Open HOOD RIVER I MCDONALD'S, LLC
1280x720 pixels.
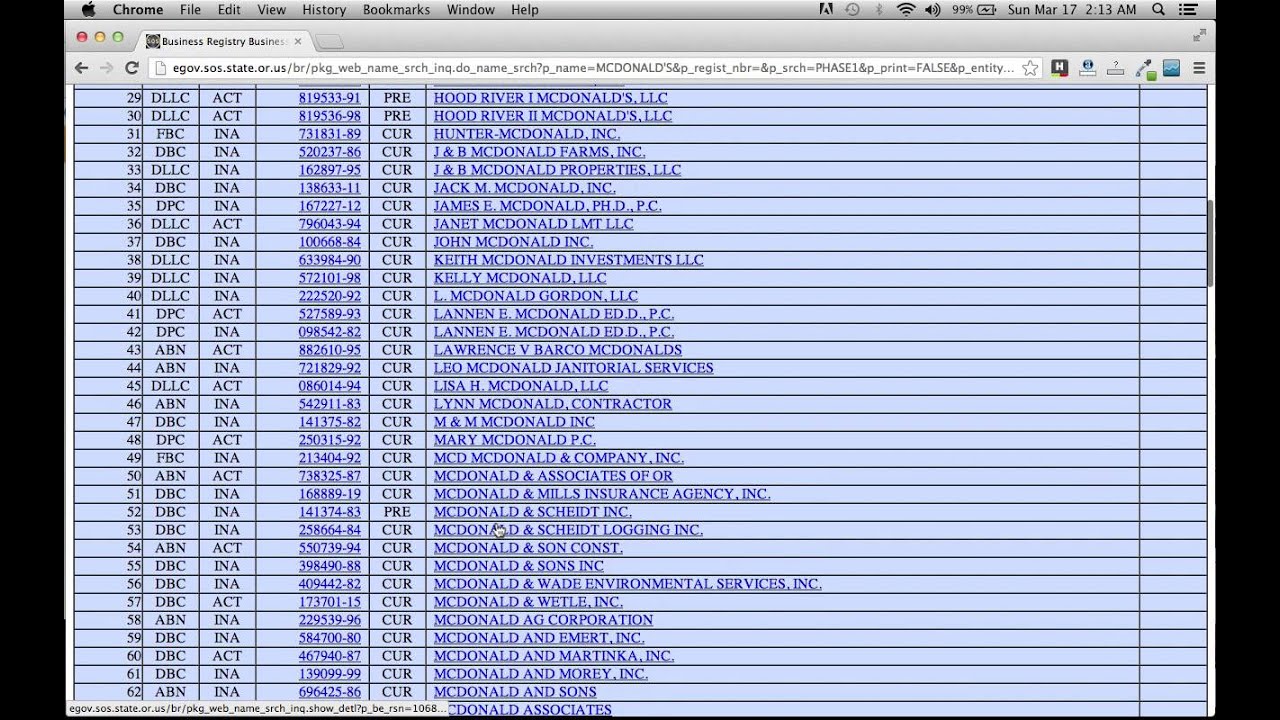pyautogui.click(x=550, y=98)
